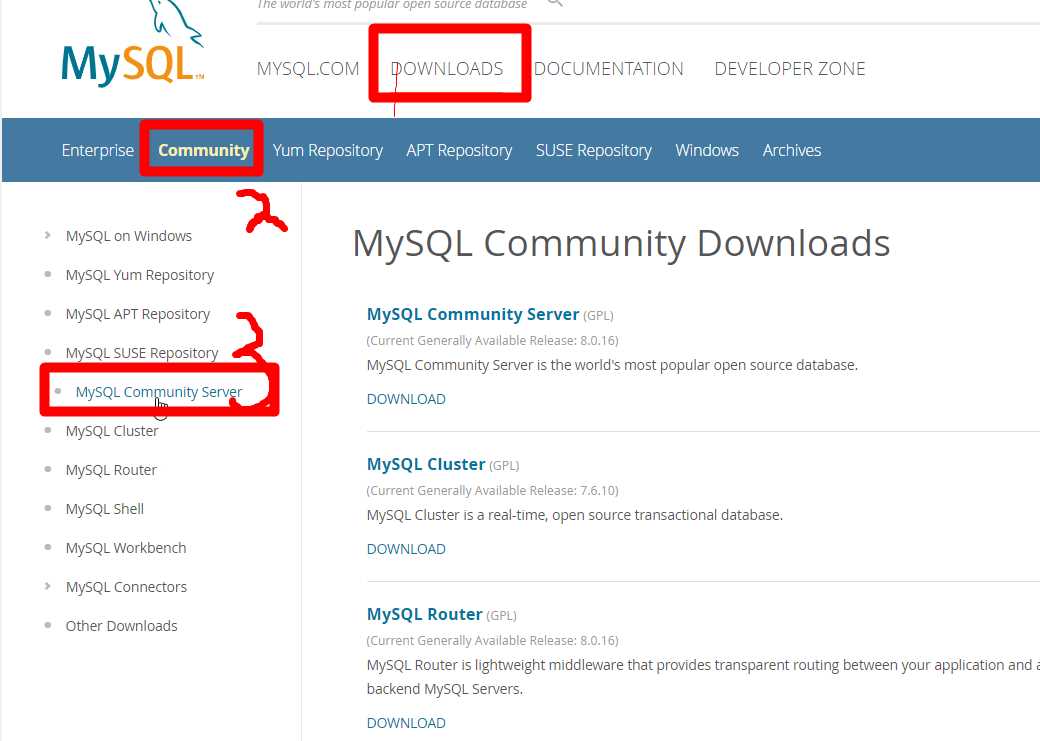Go to MySQL Shell in the sidebar
1040x741 pixels.
click(105, 509)
